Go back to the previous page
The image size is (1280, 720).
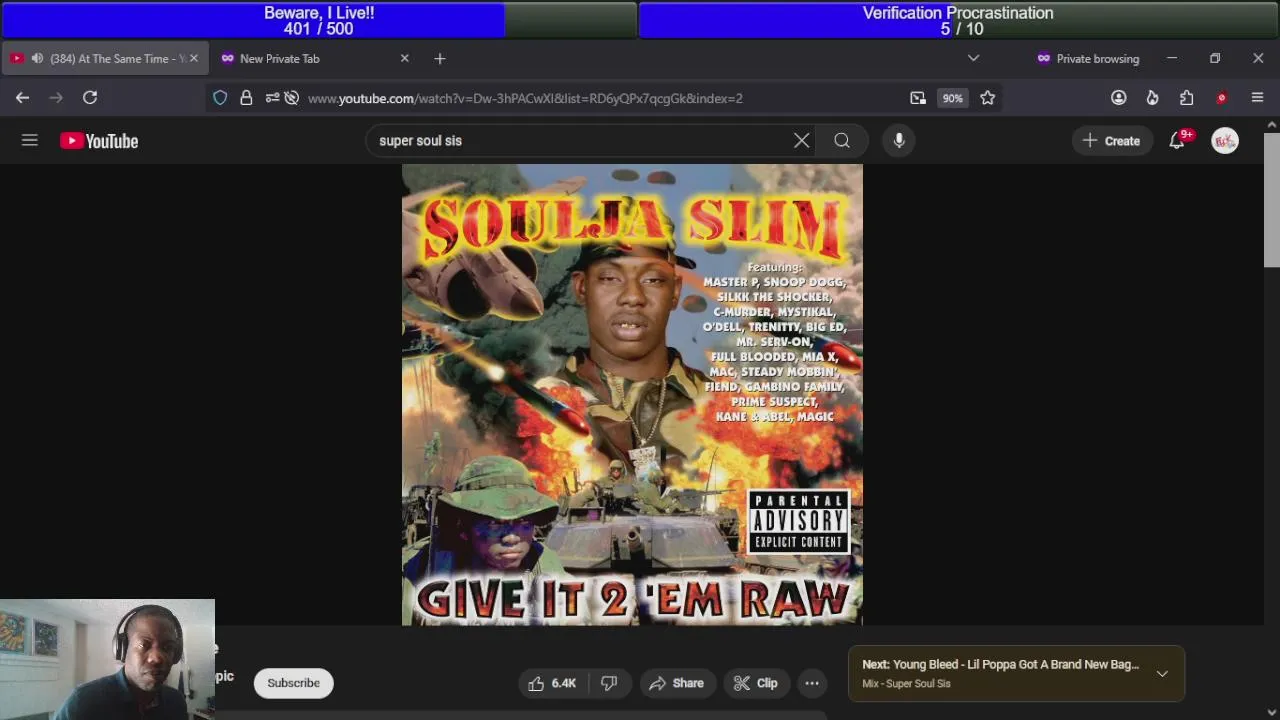click(x=22, y=97)
